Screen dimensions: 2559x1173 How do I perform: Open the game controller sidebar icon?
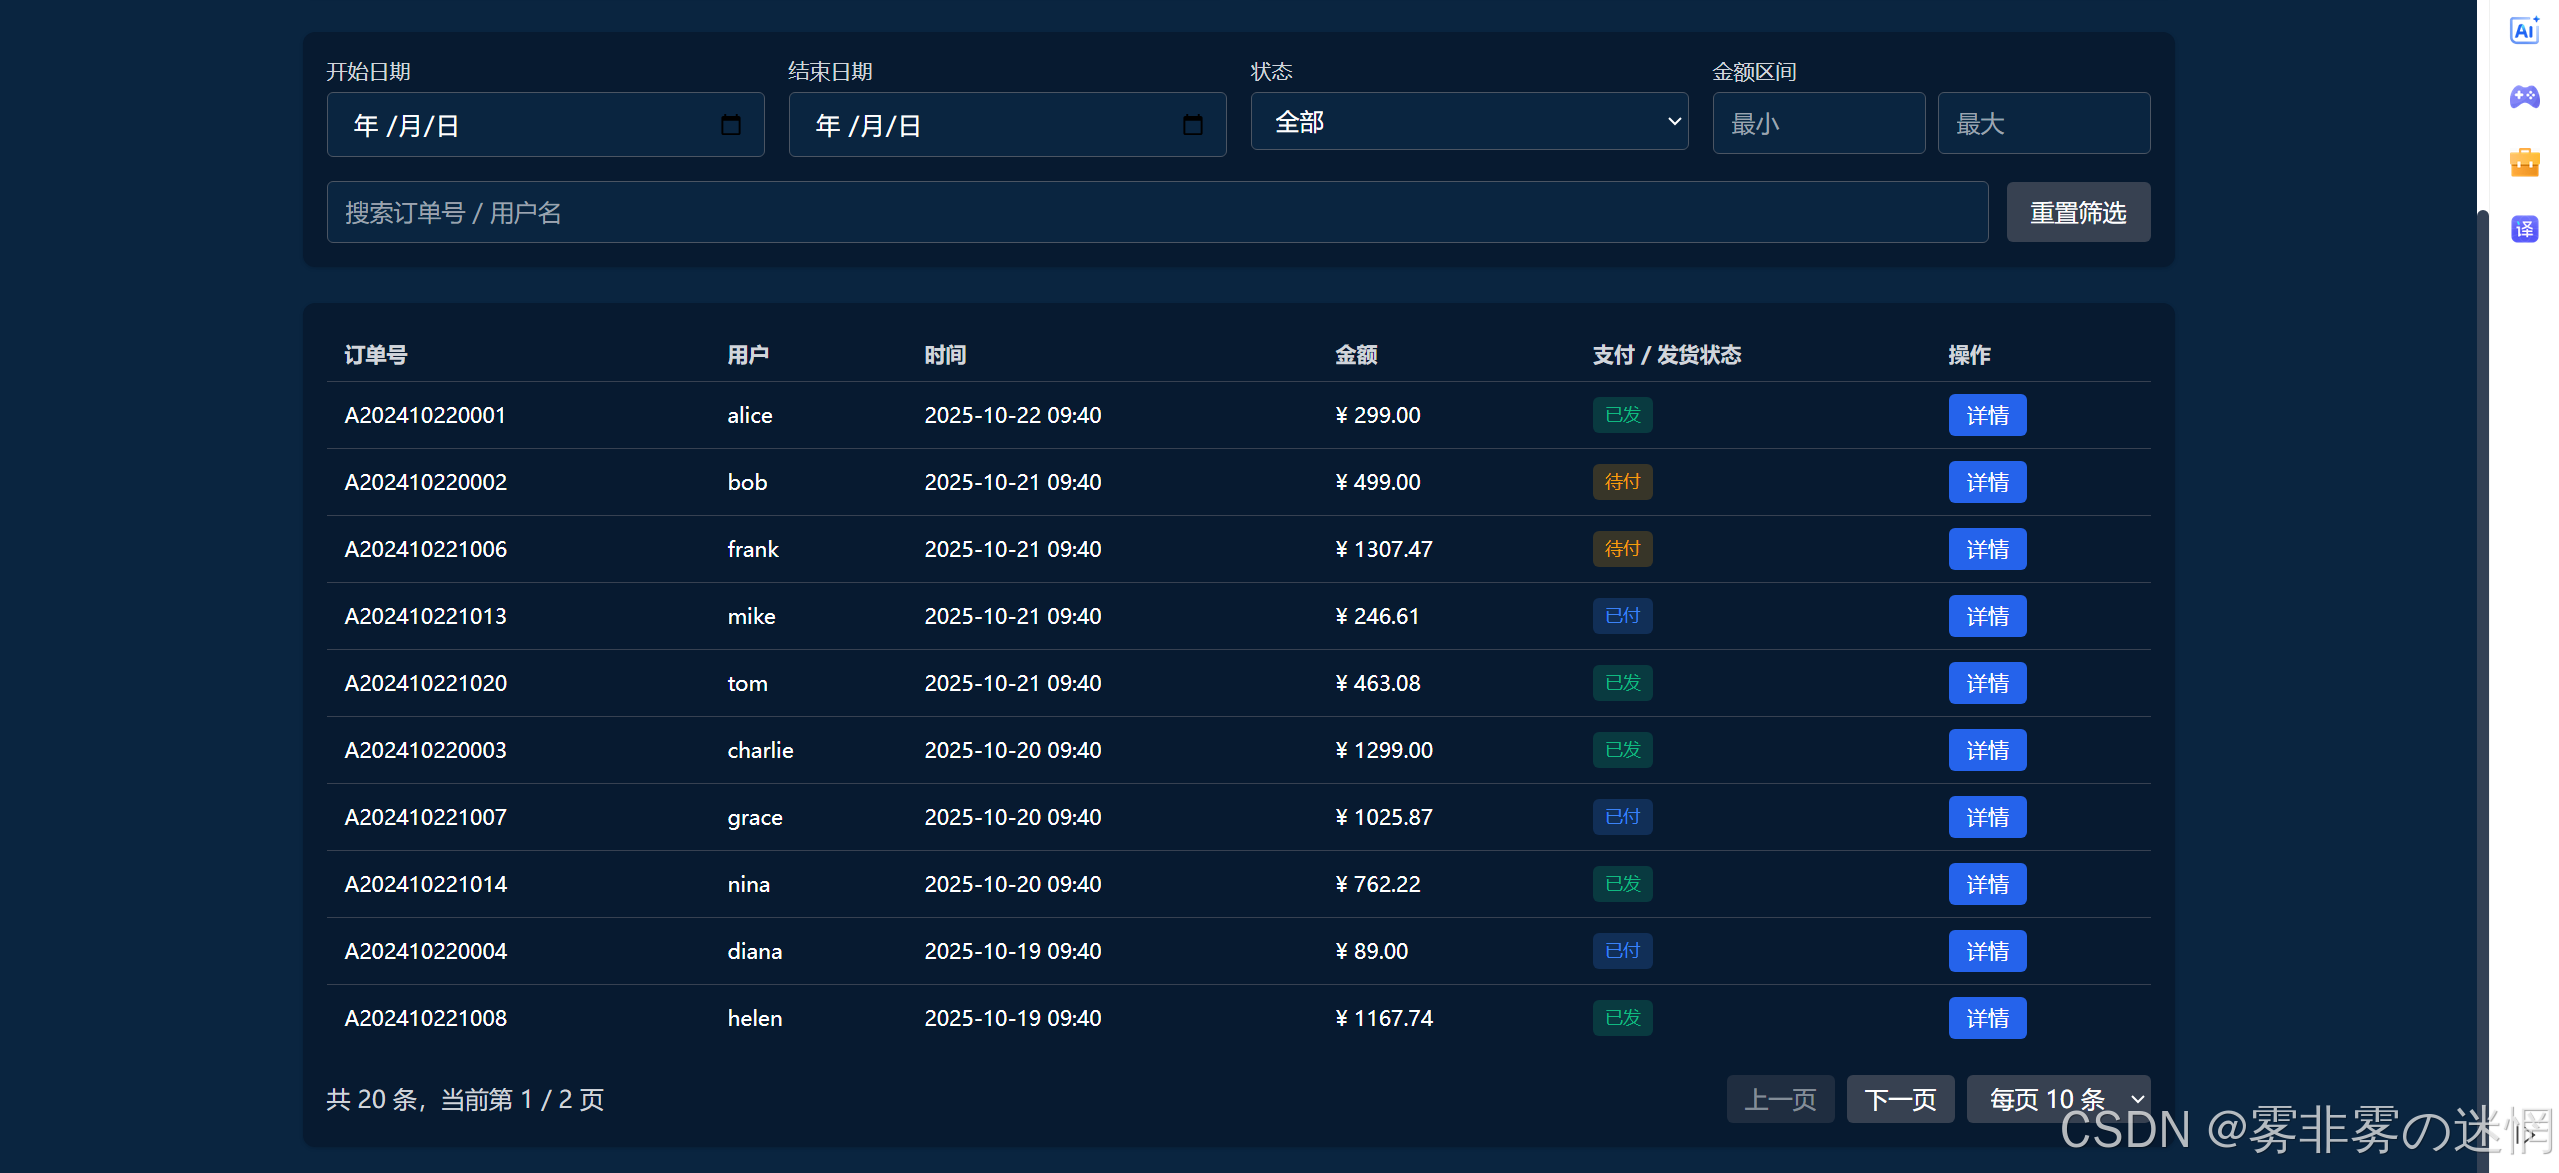pos(2524,97)
